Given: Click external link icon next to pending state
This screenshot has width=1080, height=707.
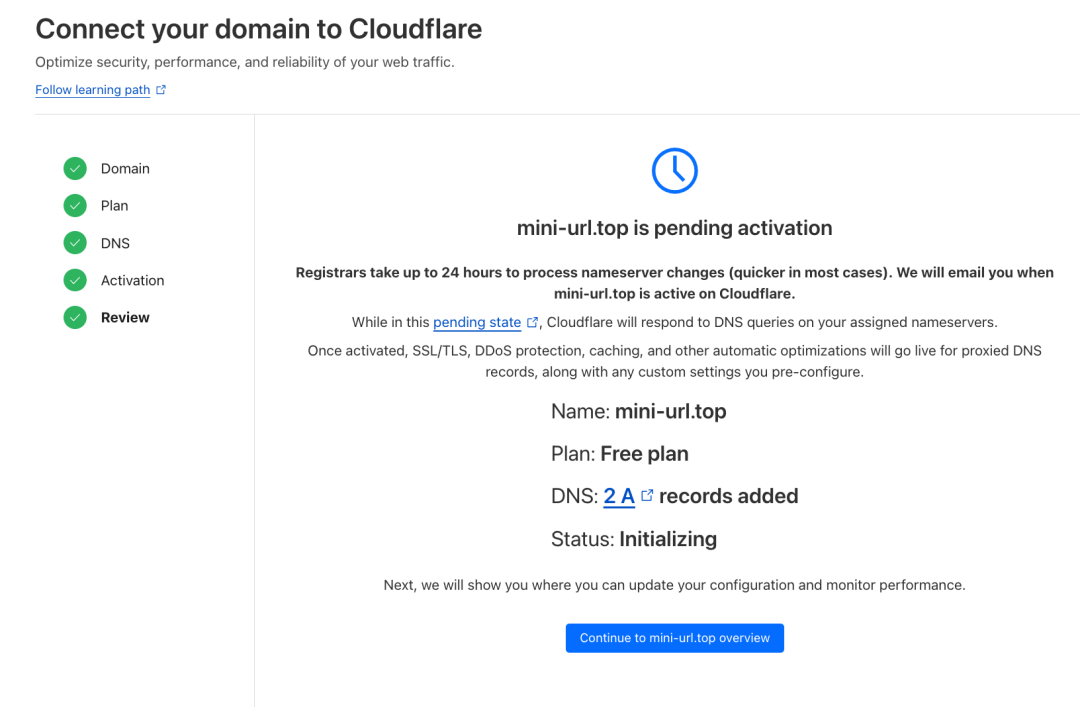Looking at the screenshot, I should click(x=532, y=322).
